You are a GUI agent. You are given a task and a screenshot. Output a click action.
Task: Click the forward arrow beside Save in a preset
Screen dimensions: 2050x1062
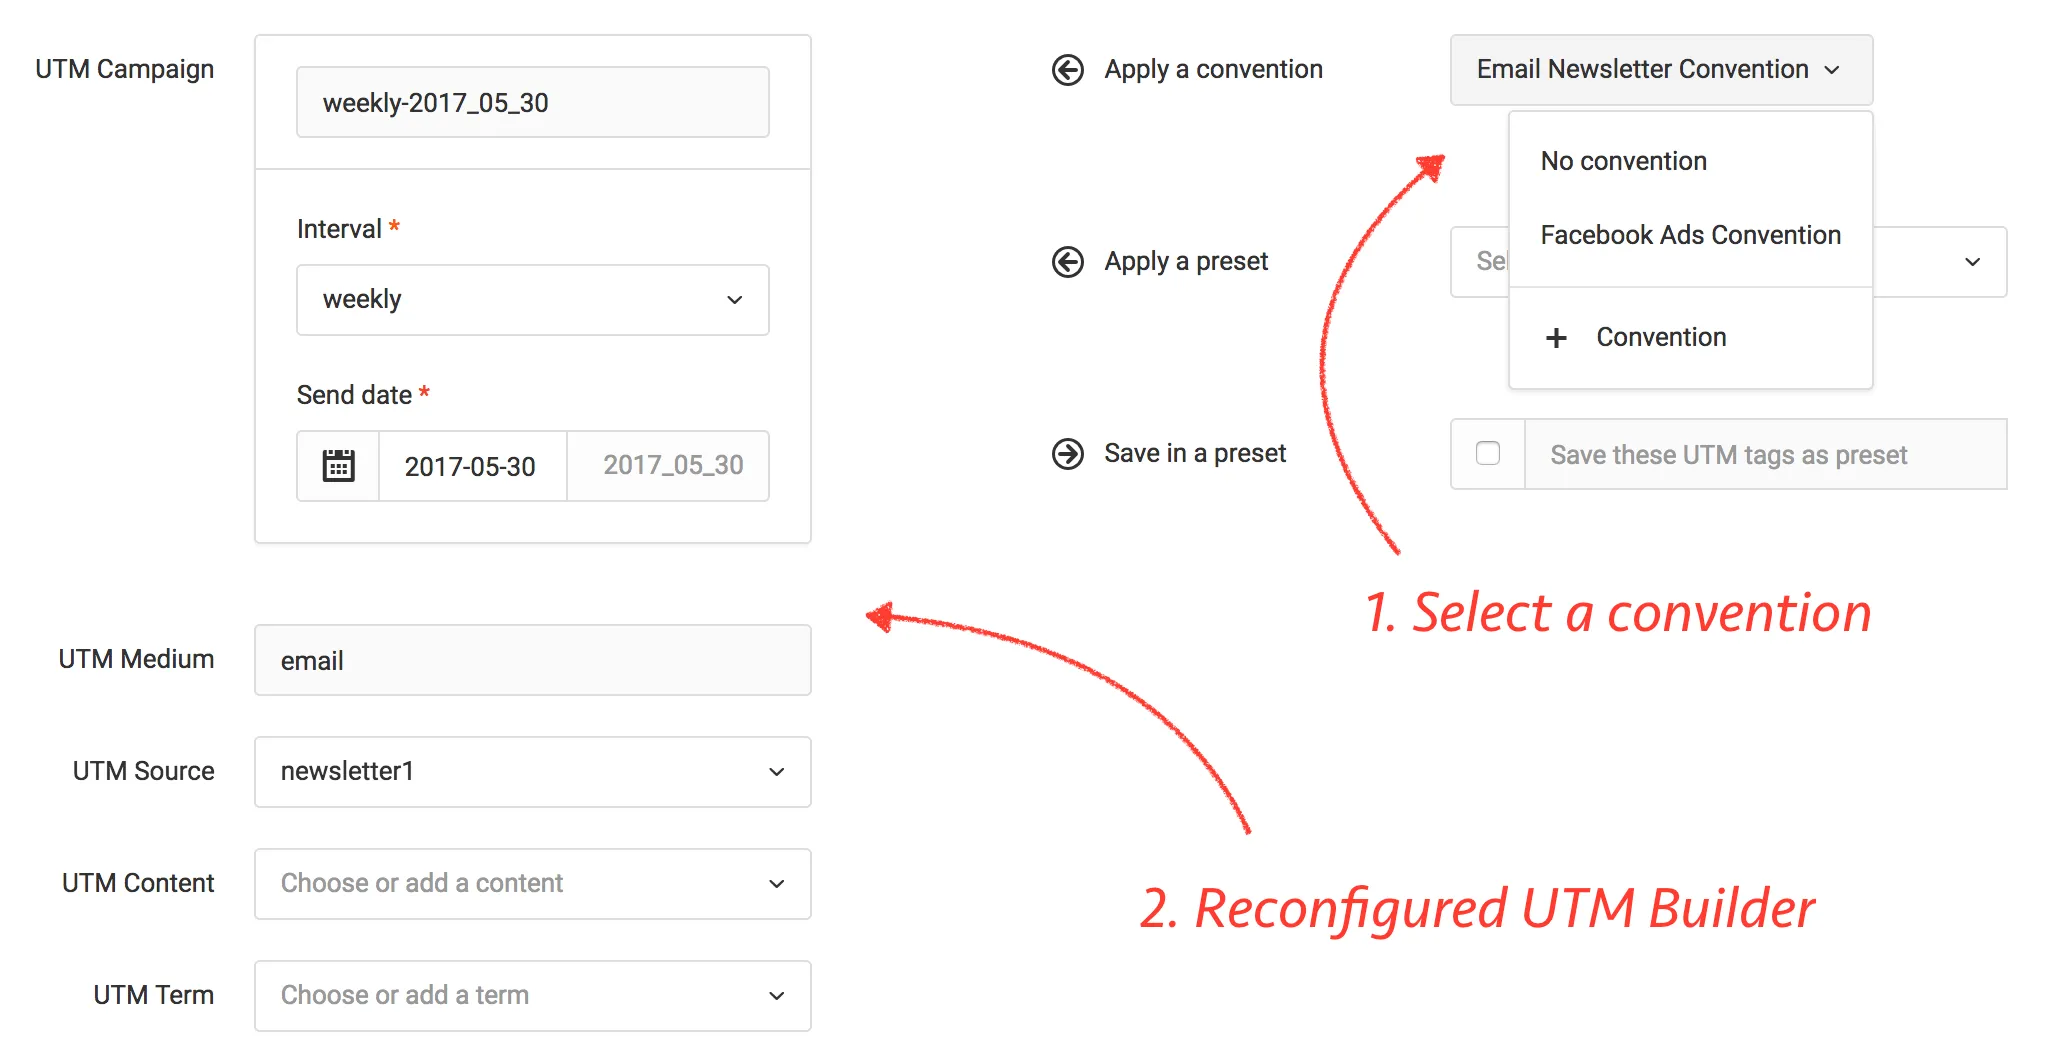[1069, 454]
